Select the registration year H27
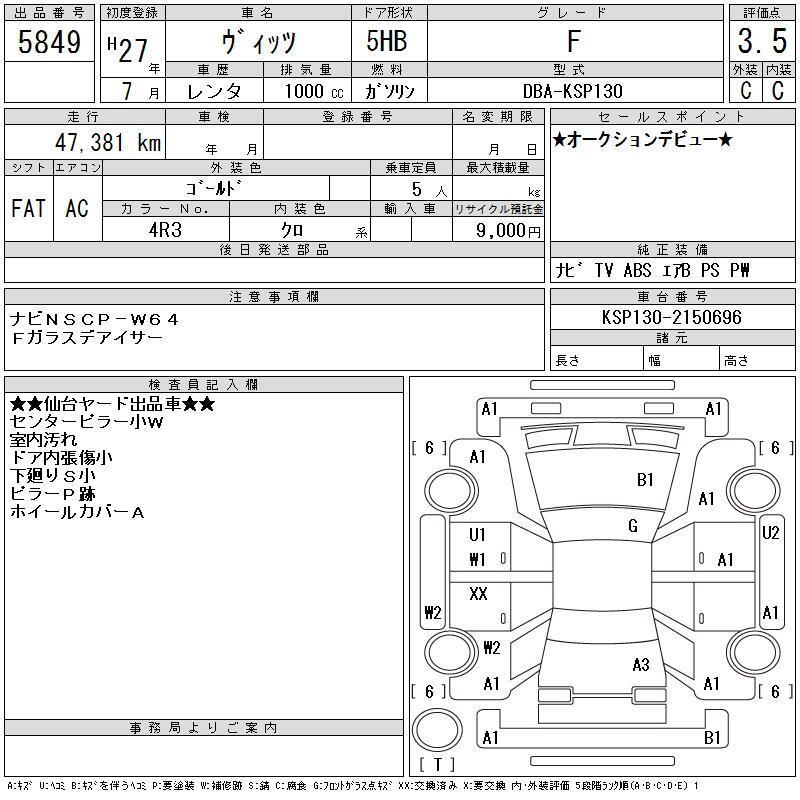Screen dimensions: 800x800 click(x=128, y=49)
